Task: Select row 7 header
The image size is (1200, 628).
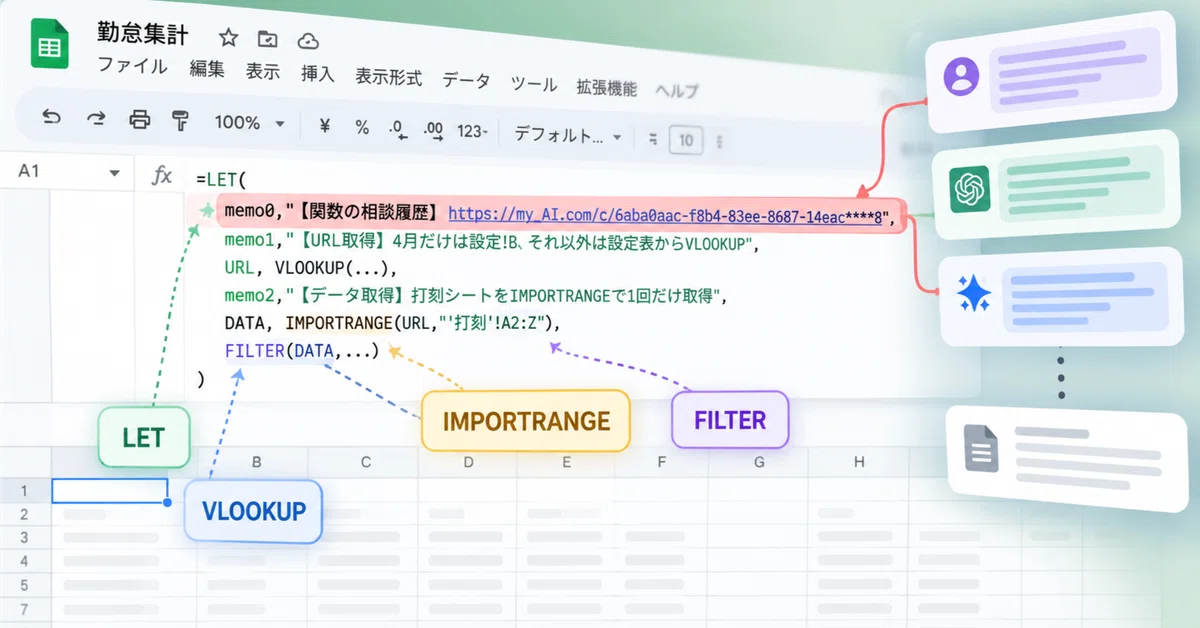Action: tap(25, 608)
